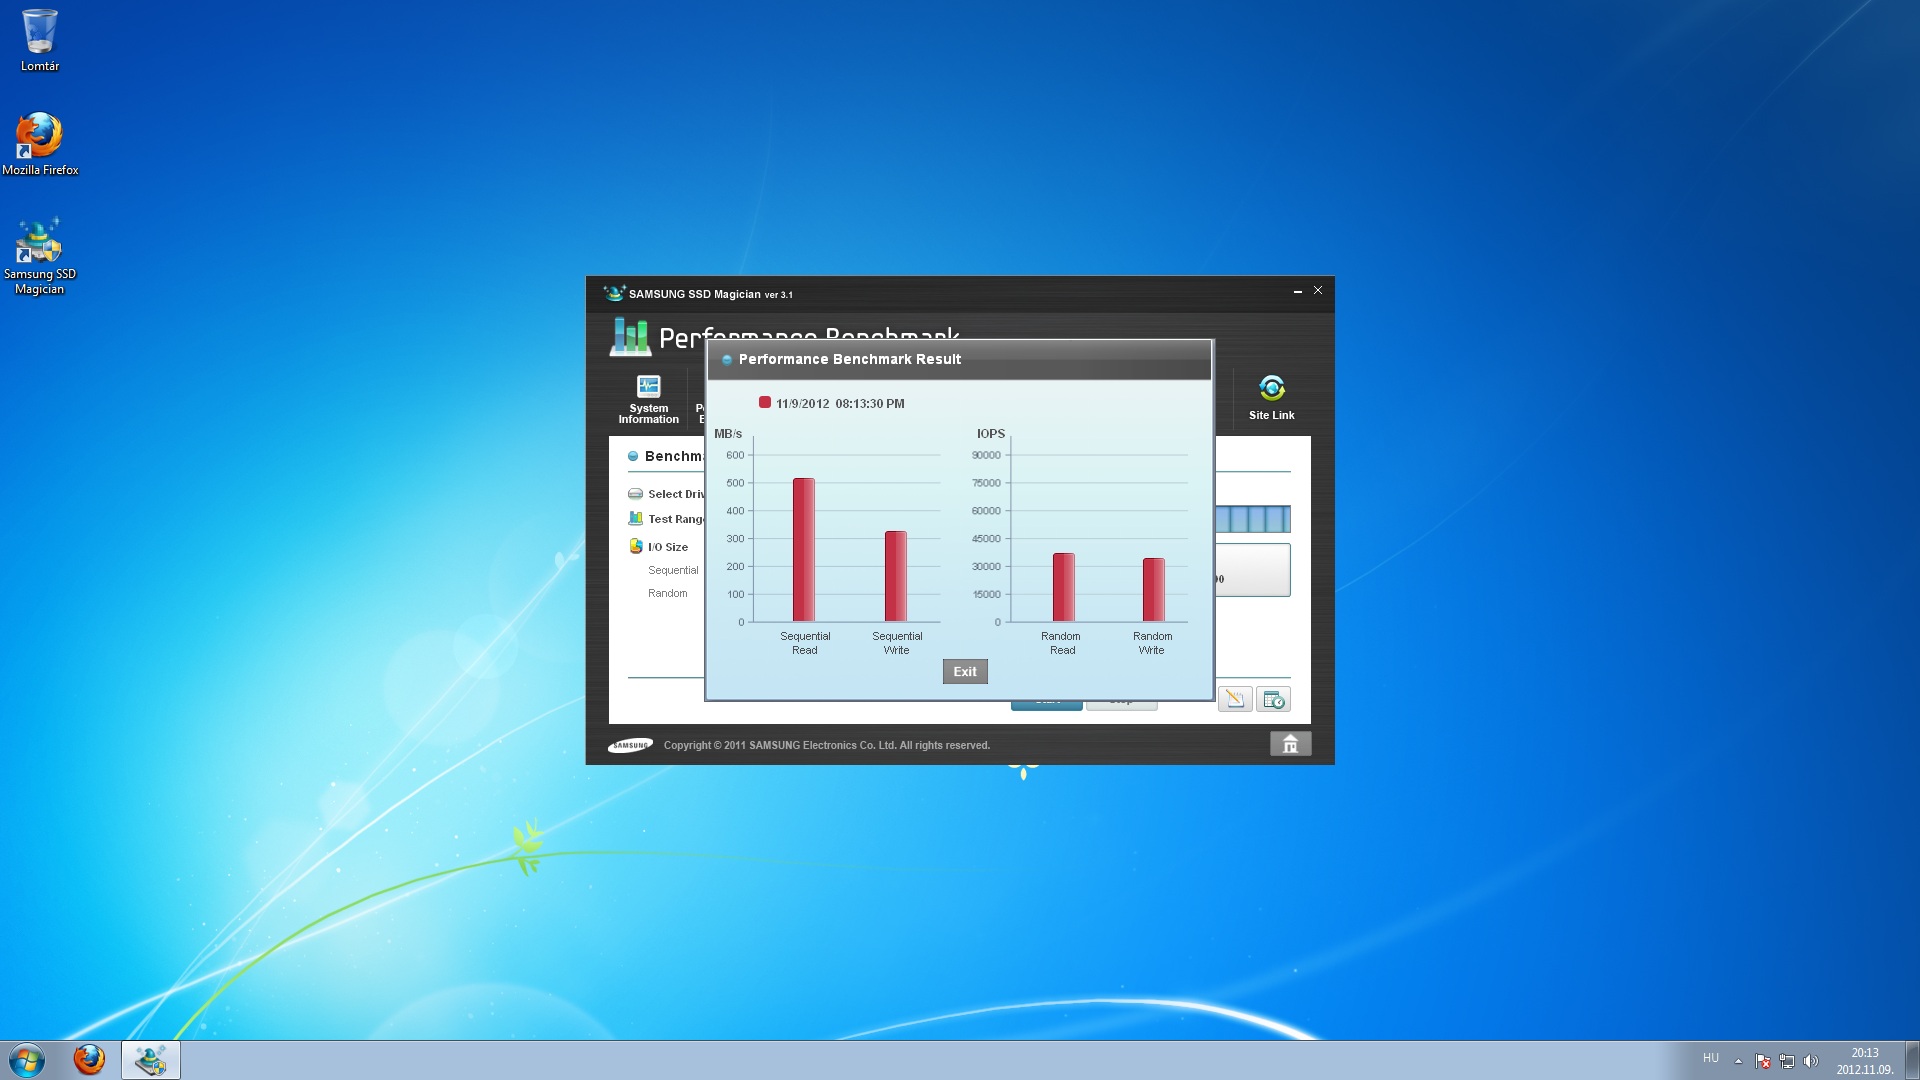Show hidden system tray icons
This screenshot has height=1080, width=1920.
click(x=1738, y=1061)
